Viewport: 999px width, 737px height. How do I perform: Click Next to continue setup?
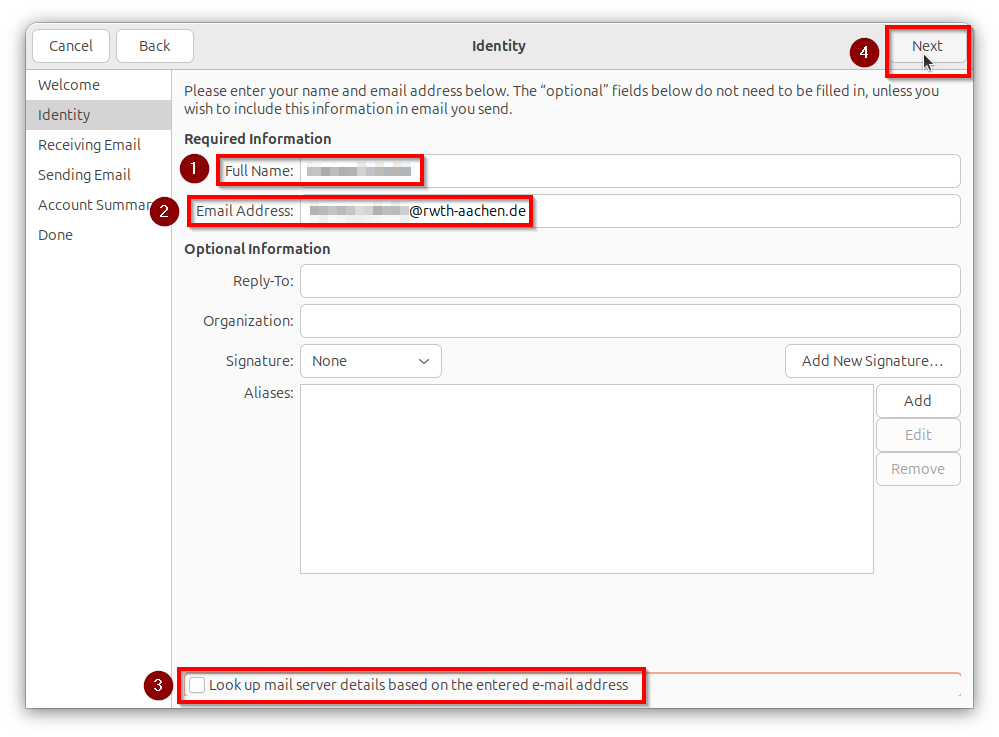pyautogui.click(x=927, y=45)
